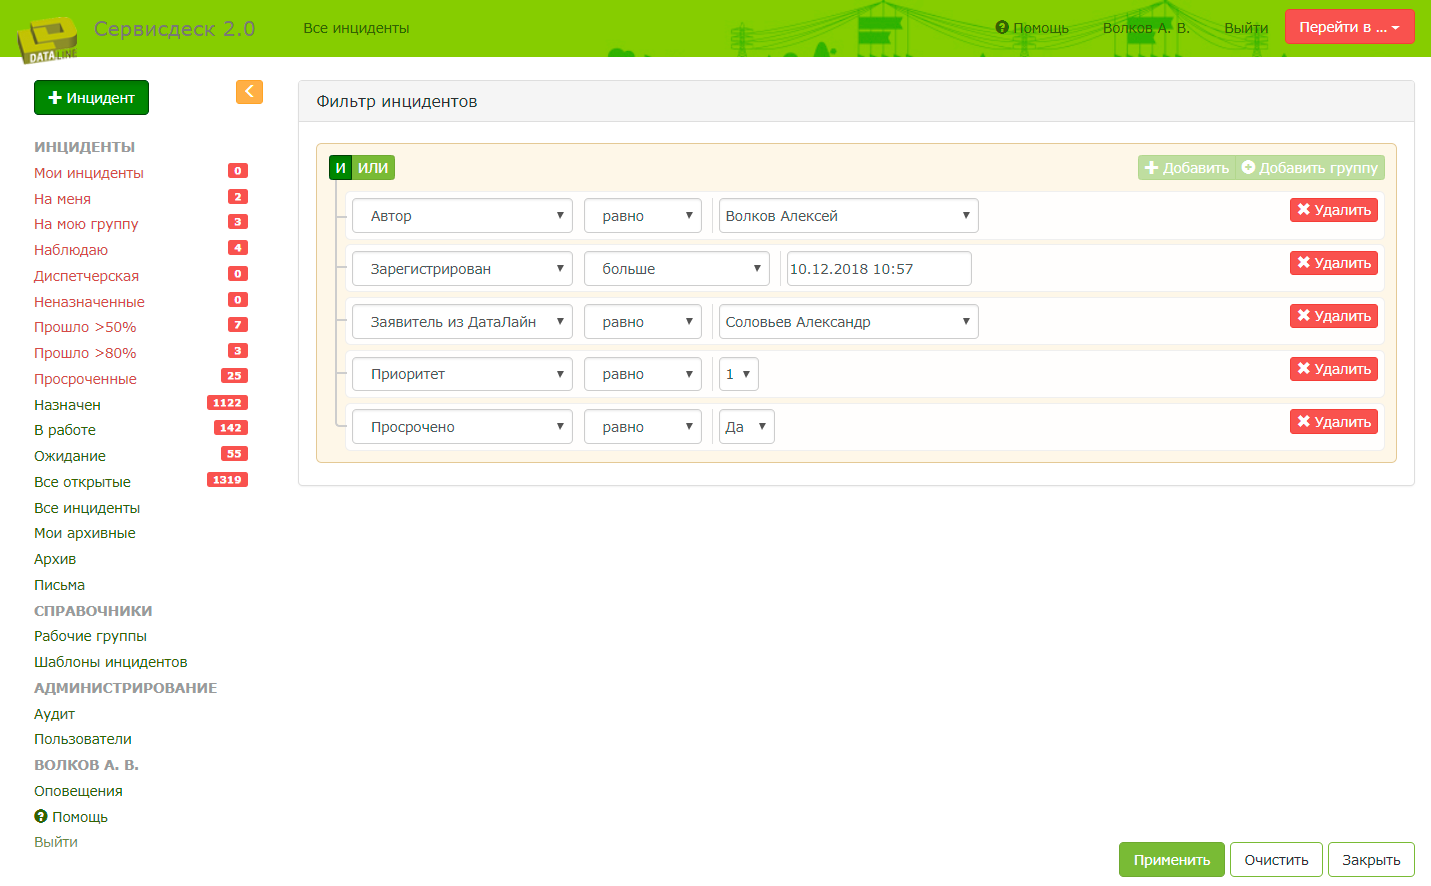Click Выйти at the sidebar bottom
Image resolution: width=1431 pixels, height=886 pixels.
click(56, 842)
